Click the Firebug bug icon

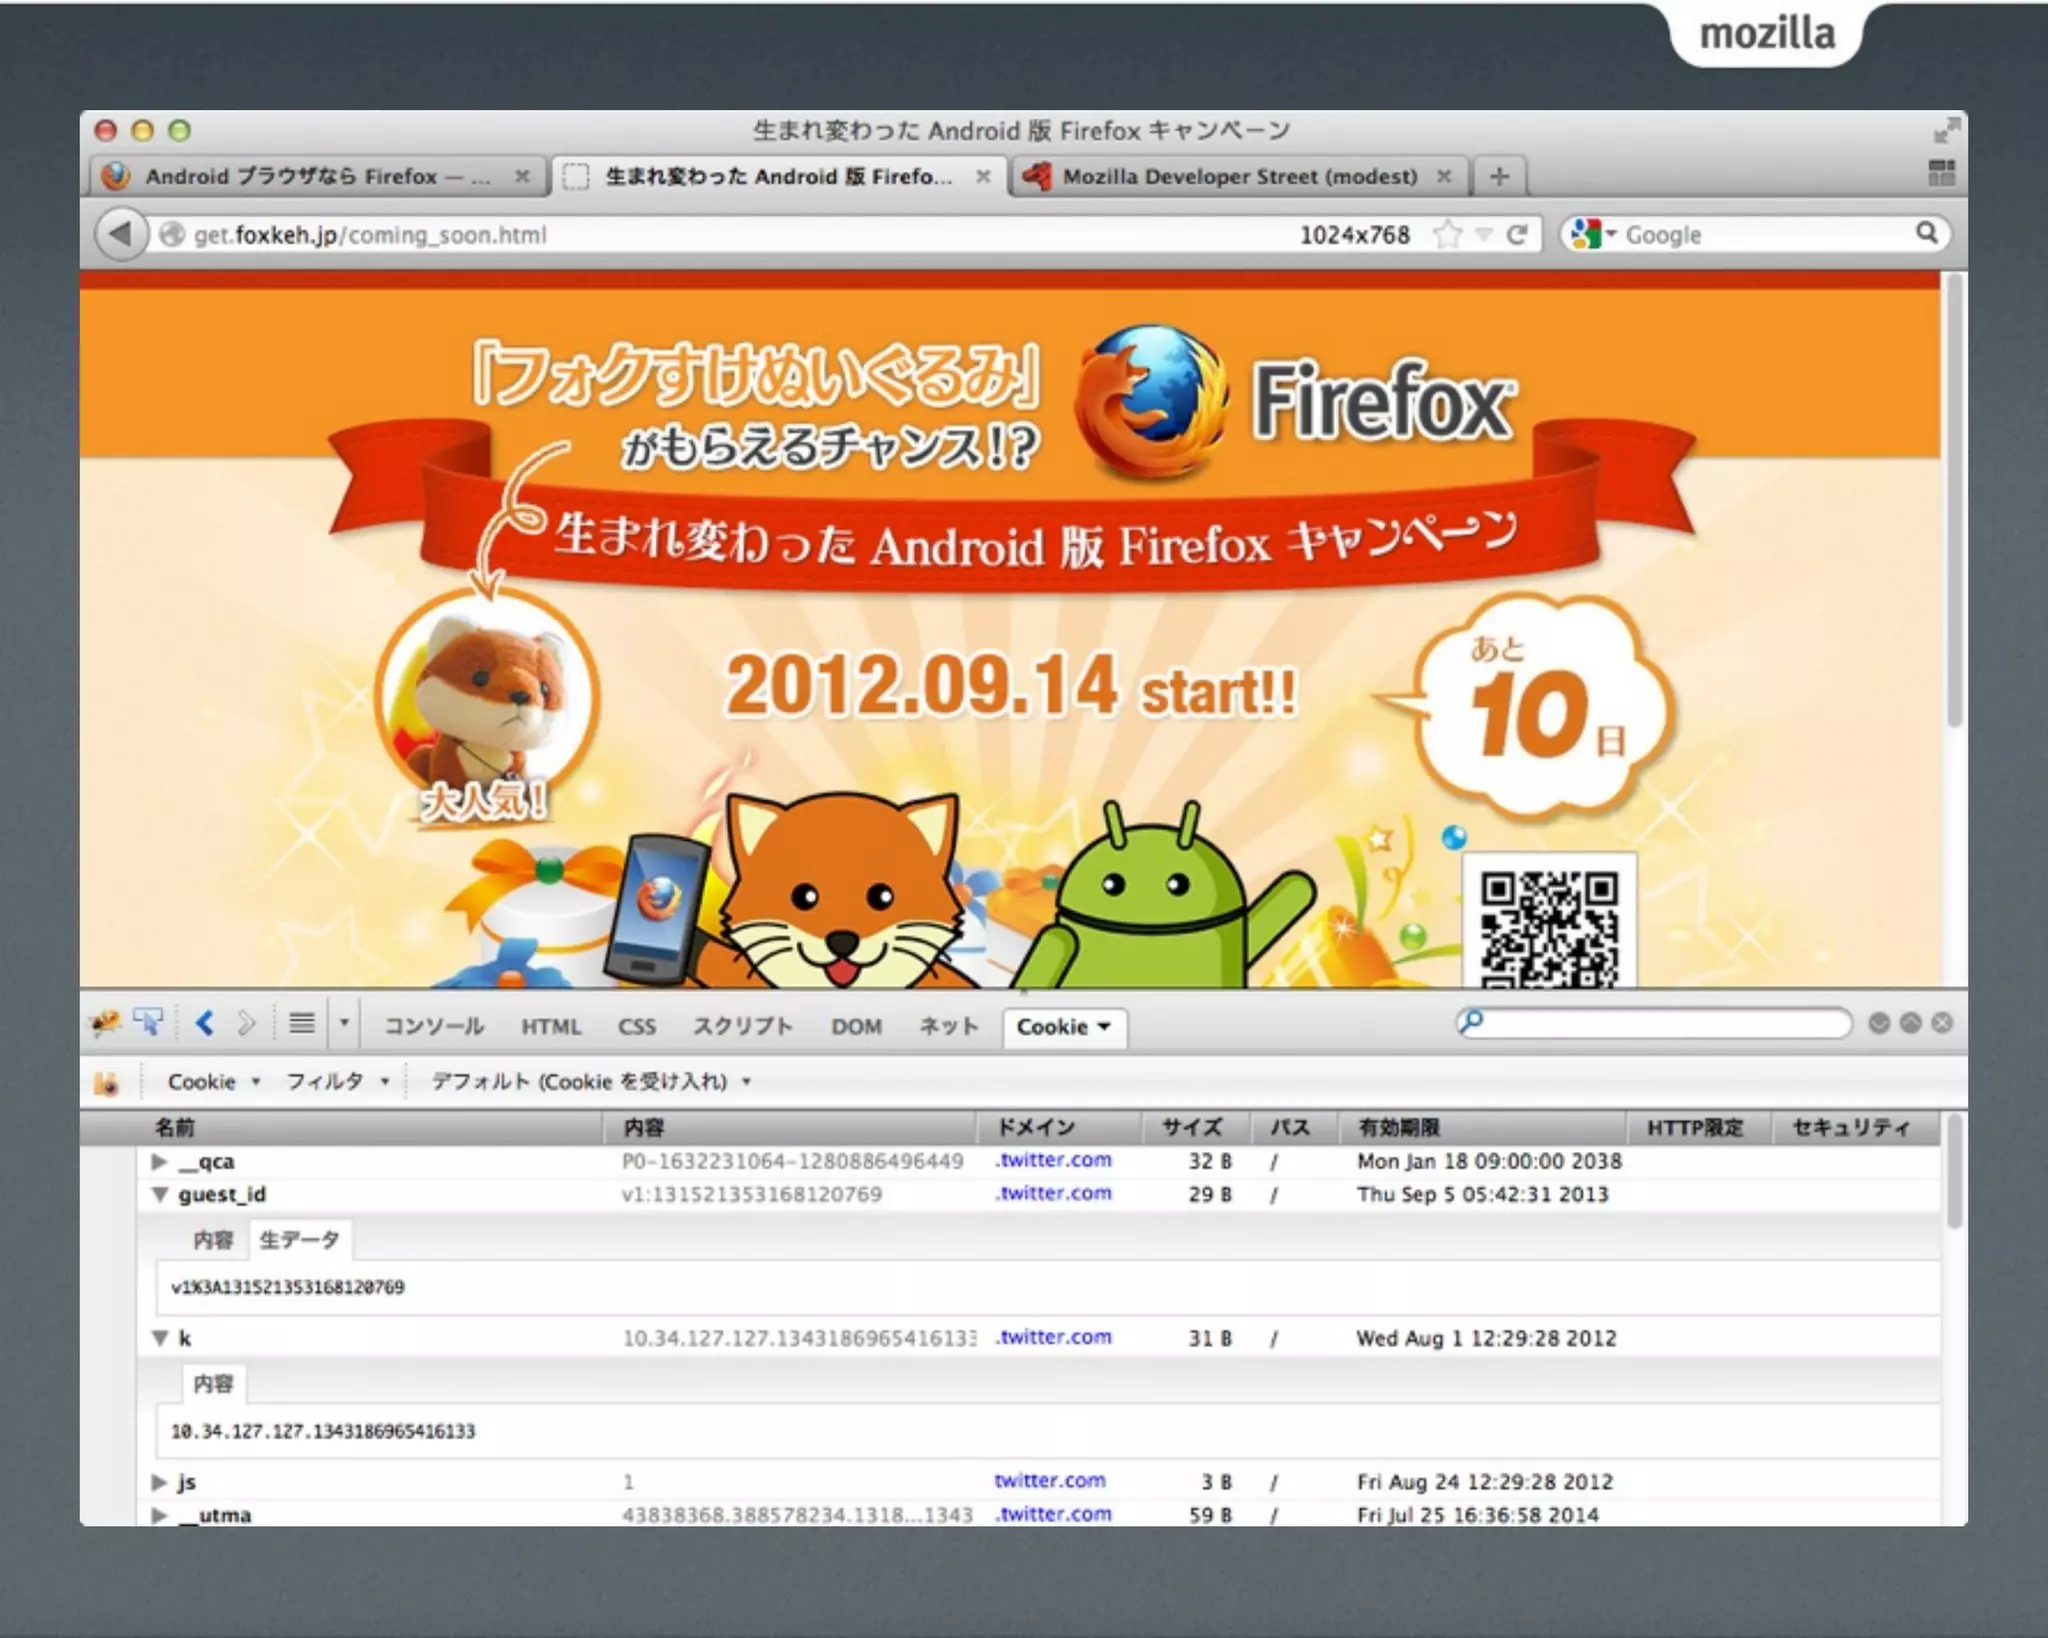104,1023
